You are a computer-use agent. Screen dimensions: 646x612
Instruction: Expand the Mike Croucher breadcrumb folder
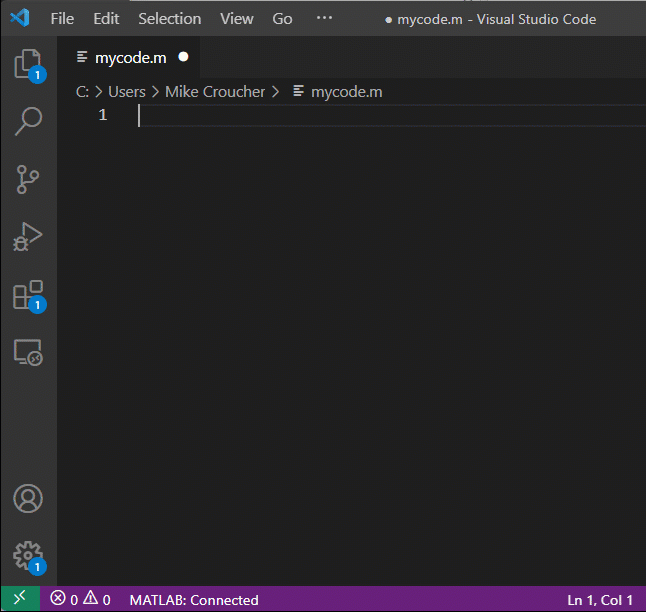215,92
